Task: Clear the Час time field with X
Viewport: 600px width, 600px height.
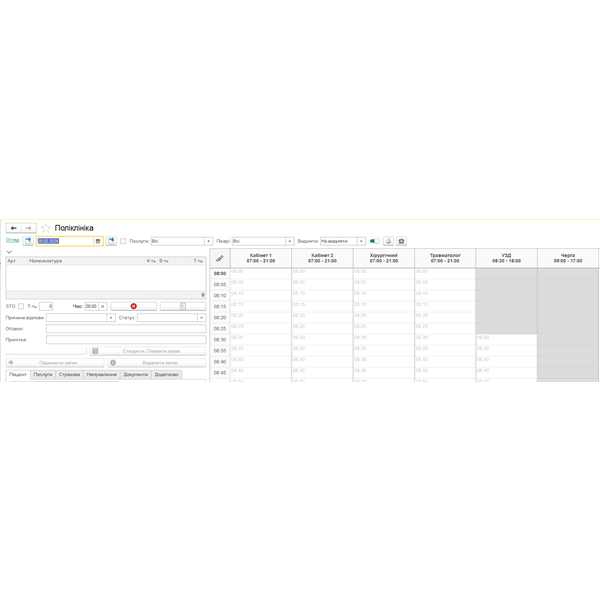Action: tap(102, 306)
